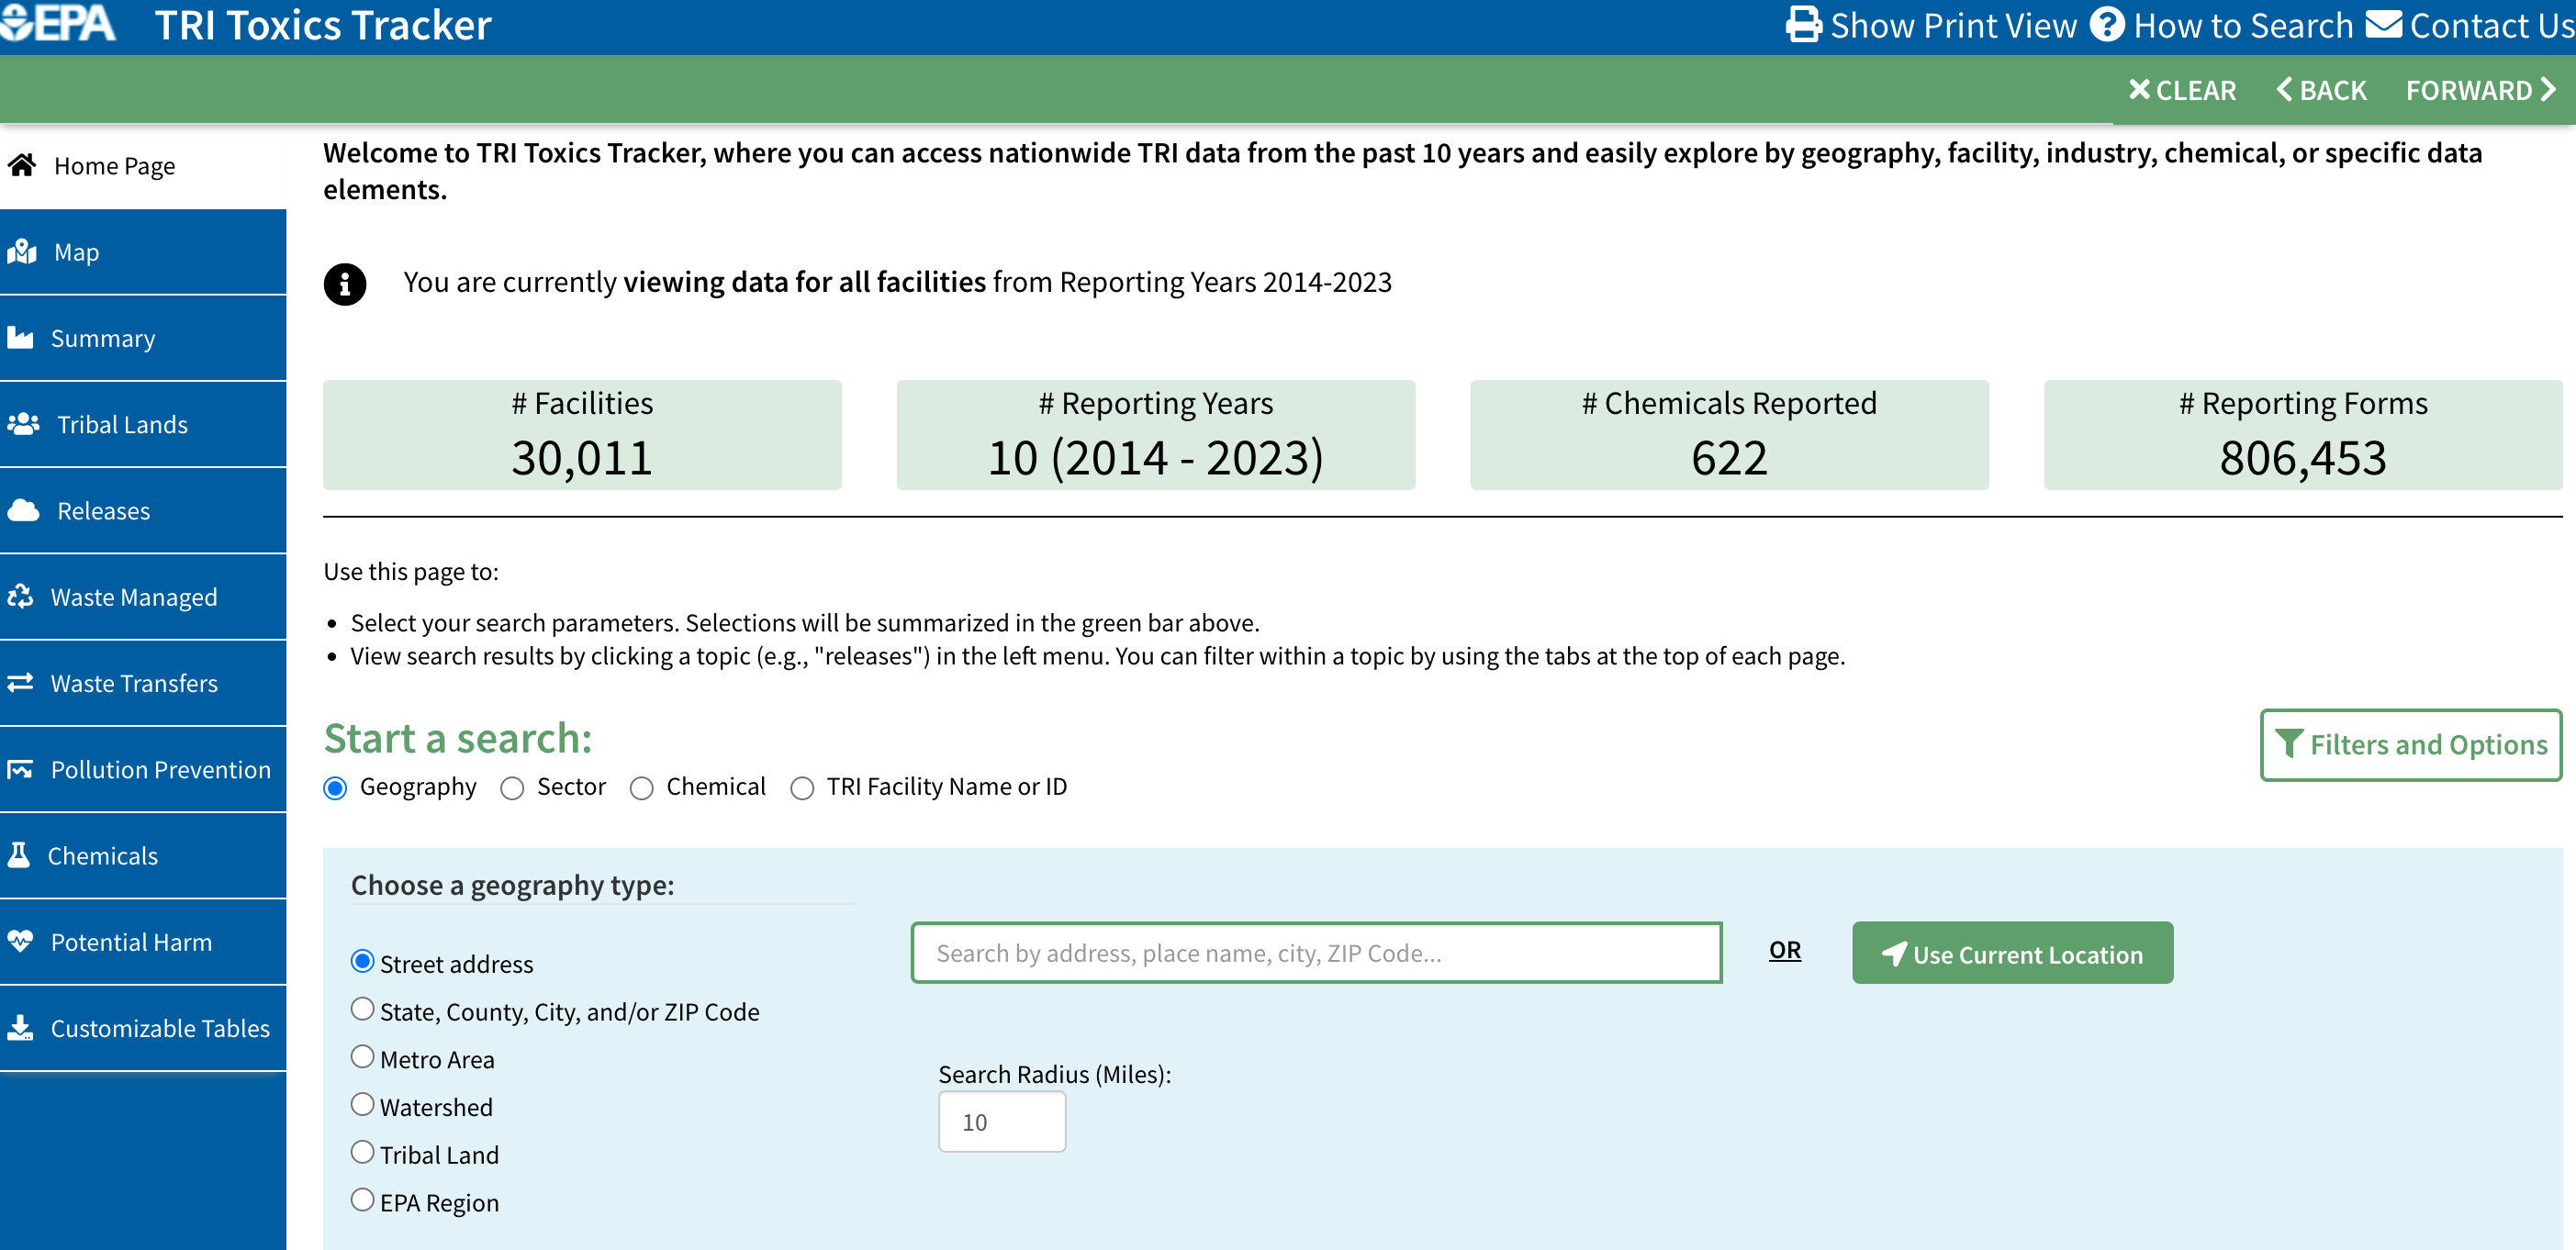Click the Waste Managed recycle icon

20,597
